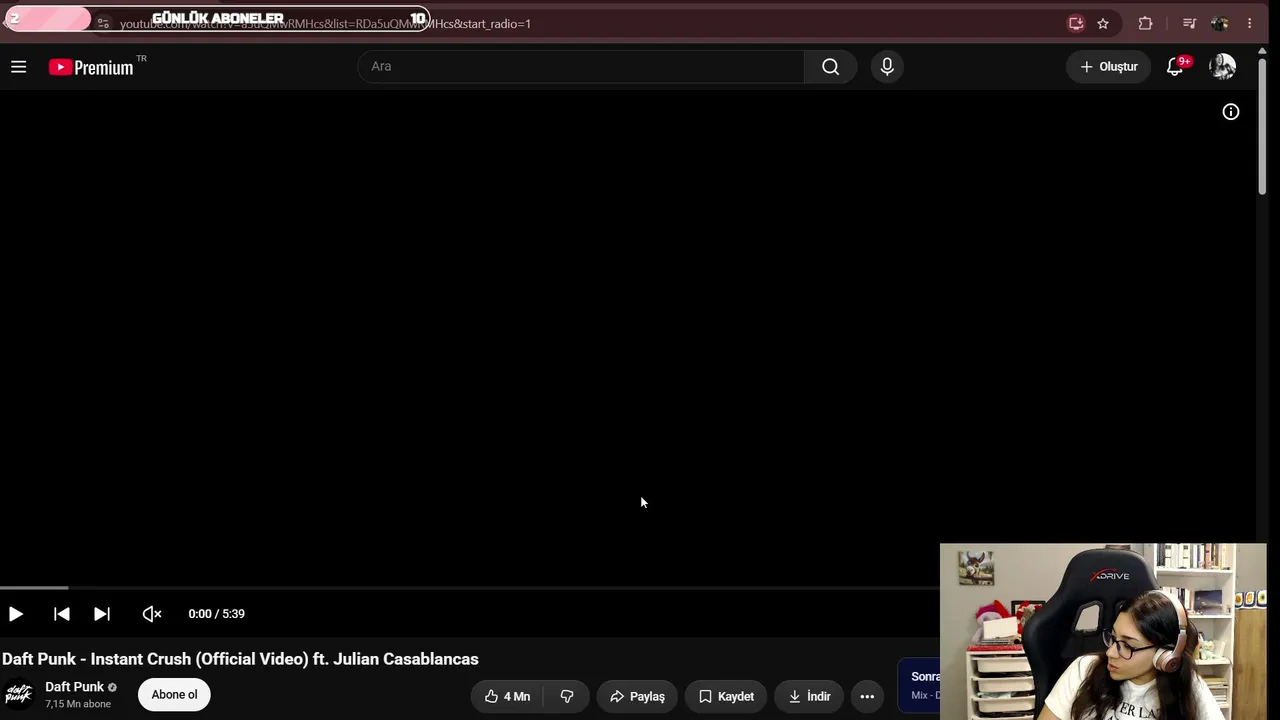Open the browser media controls icon
This screenshot has width=1280, height=720.
1189,23
